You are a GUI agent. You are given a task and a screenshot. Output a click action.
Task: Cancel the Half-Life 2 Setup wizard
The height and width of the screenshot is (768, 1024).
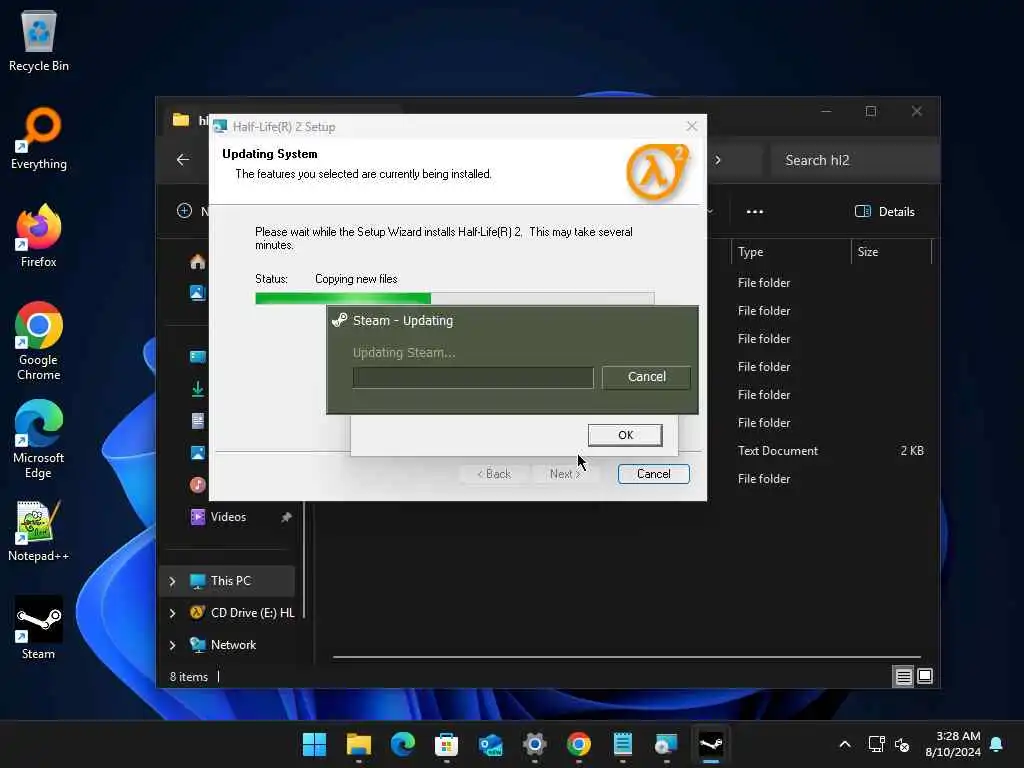point(654,474)
